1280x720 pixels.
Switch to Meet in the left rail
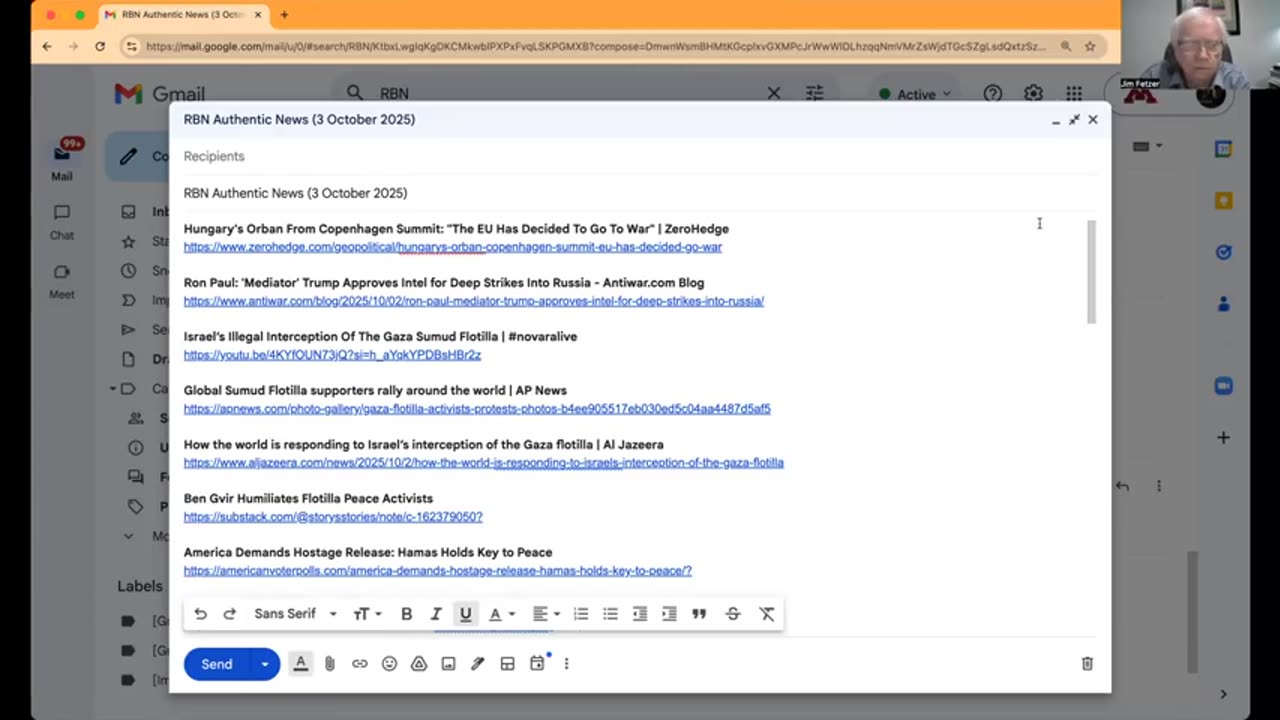(x=62, y=282)
